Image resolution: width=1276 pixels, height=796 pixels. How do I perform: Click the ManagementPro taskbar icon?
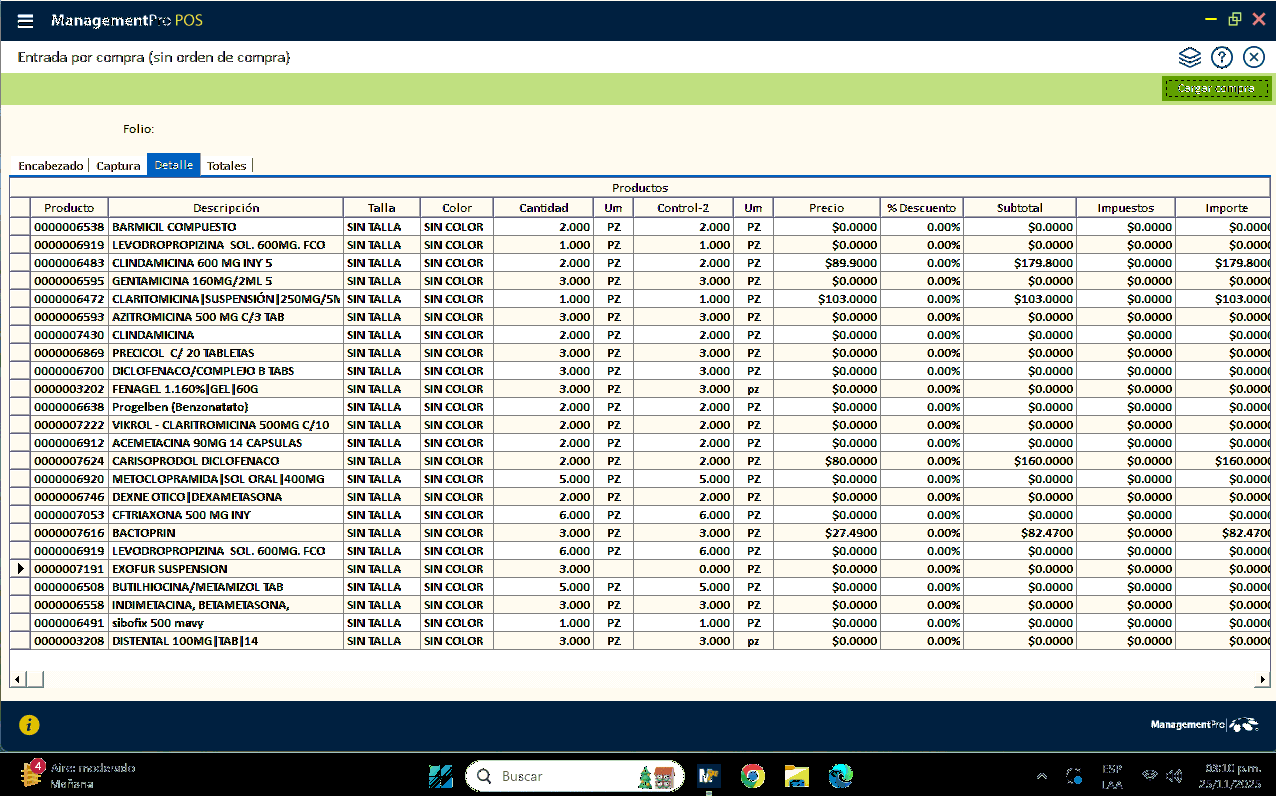tap(709, 776)
